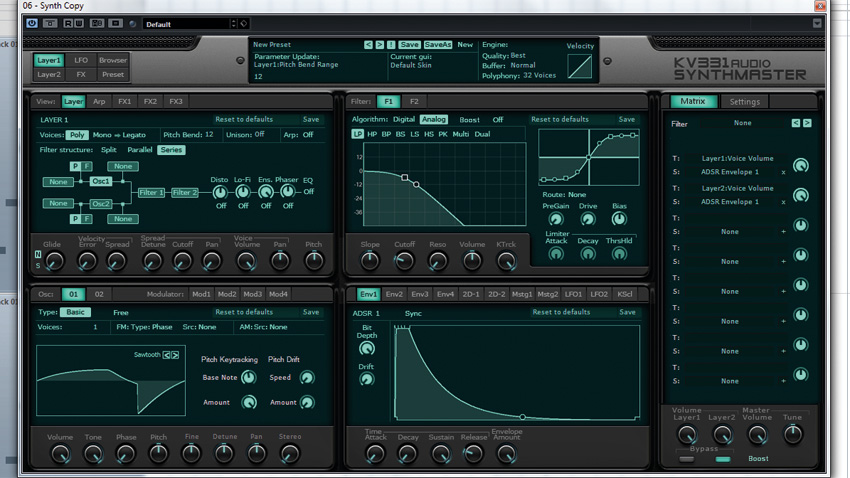Click the Read automation R button
850x478 pixels.
[68, 23]
